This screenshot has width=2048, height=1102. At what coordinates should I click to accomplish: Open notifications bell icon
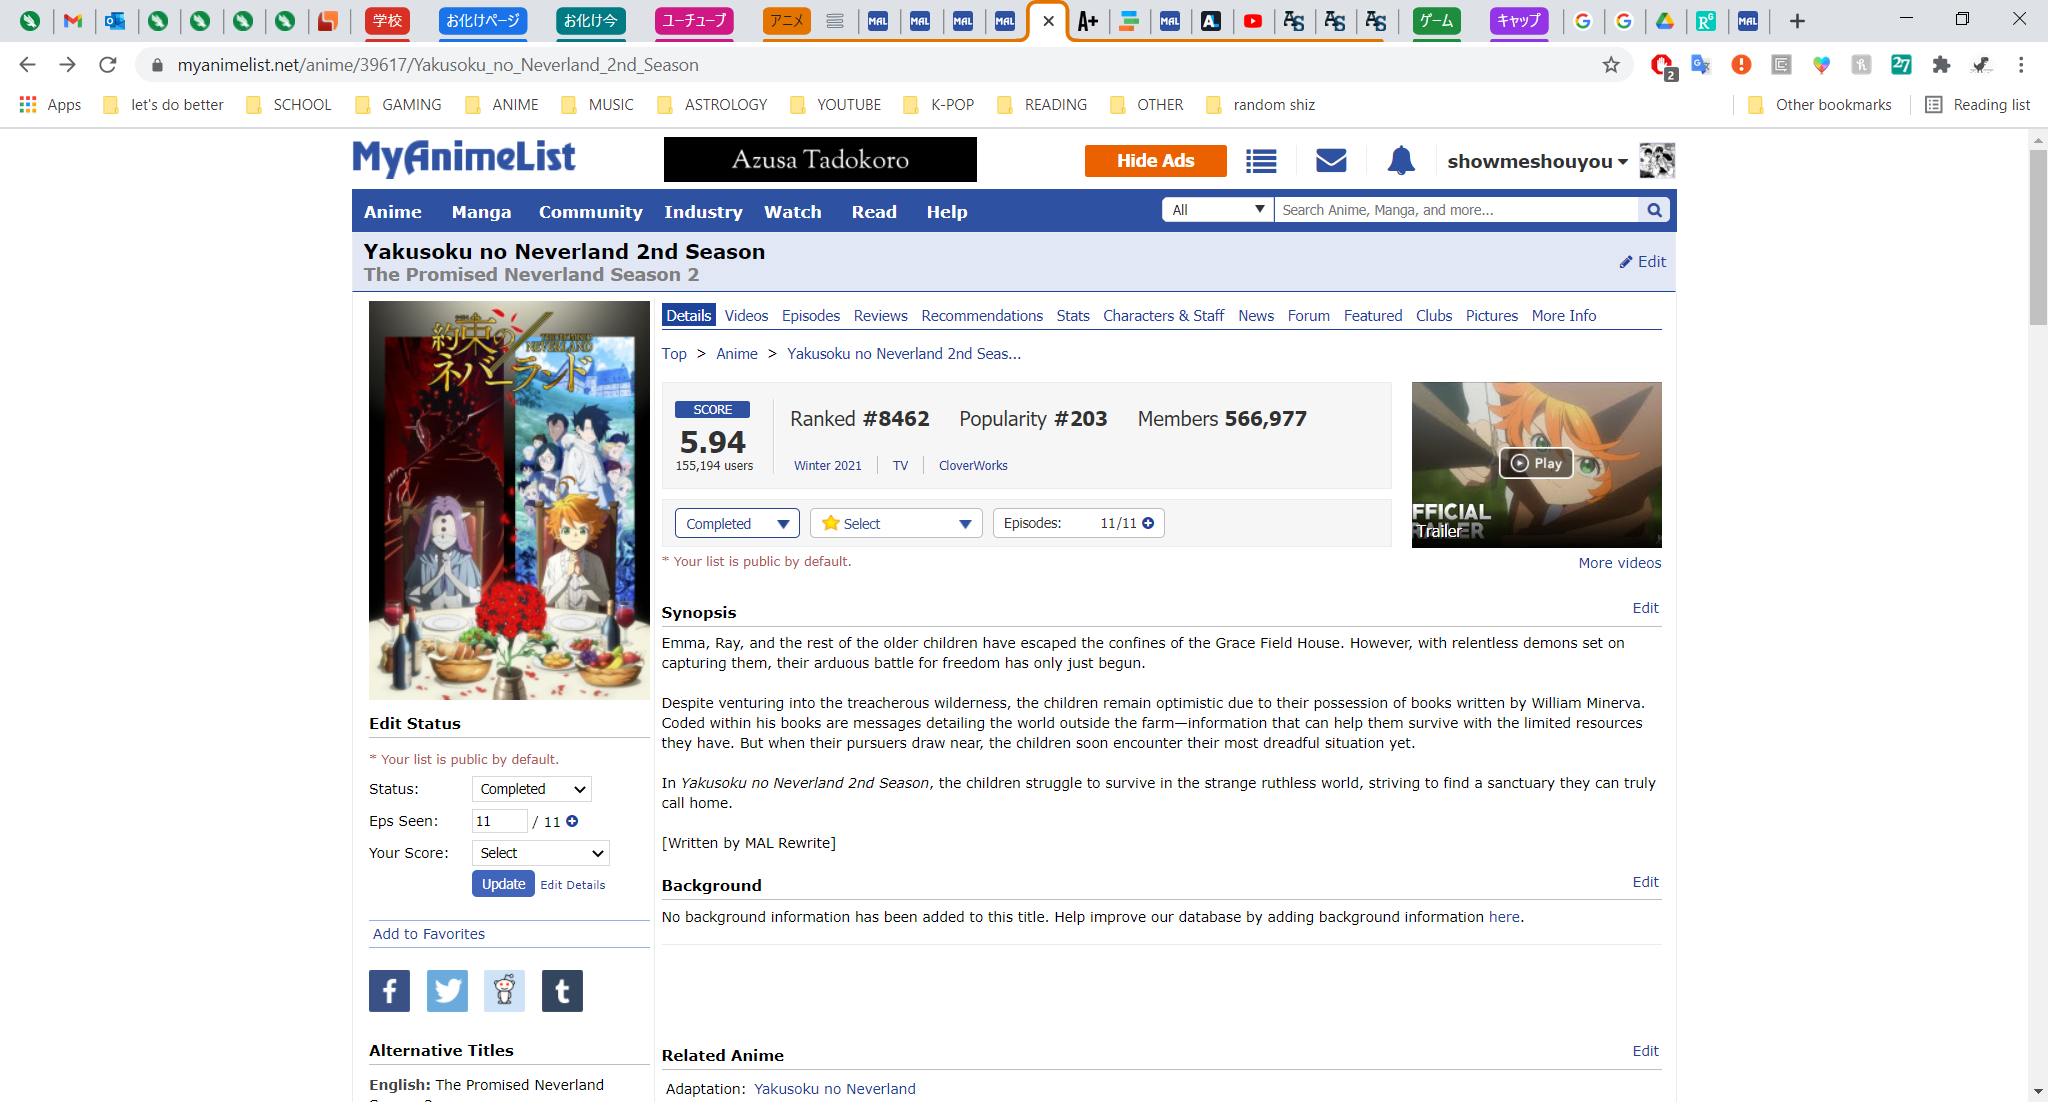pos(1401,161)
